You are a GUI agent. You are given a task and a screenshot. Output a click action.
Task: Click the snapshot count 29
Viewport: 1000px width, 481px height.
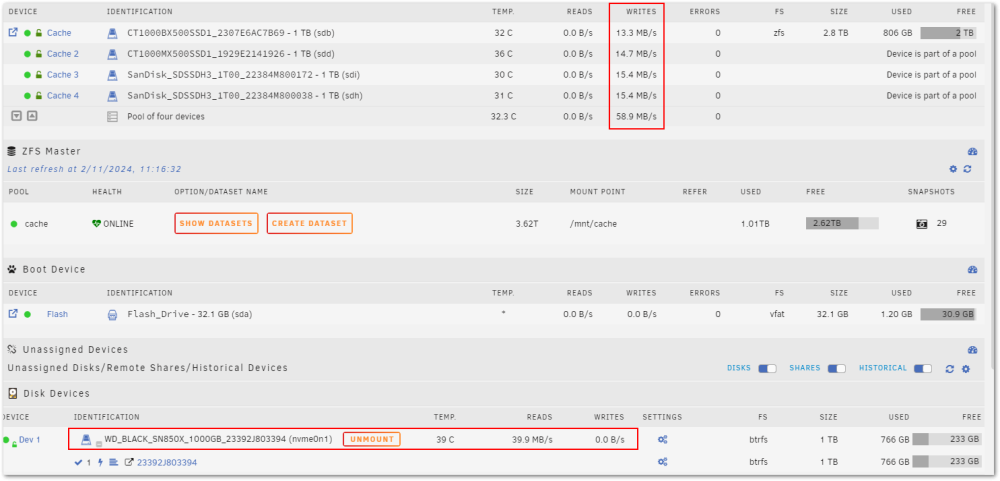pyautogui.click(x=941, y=223)
